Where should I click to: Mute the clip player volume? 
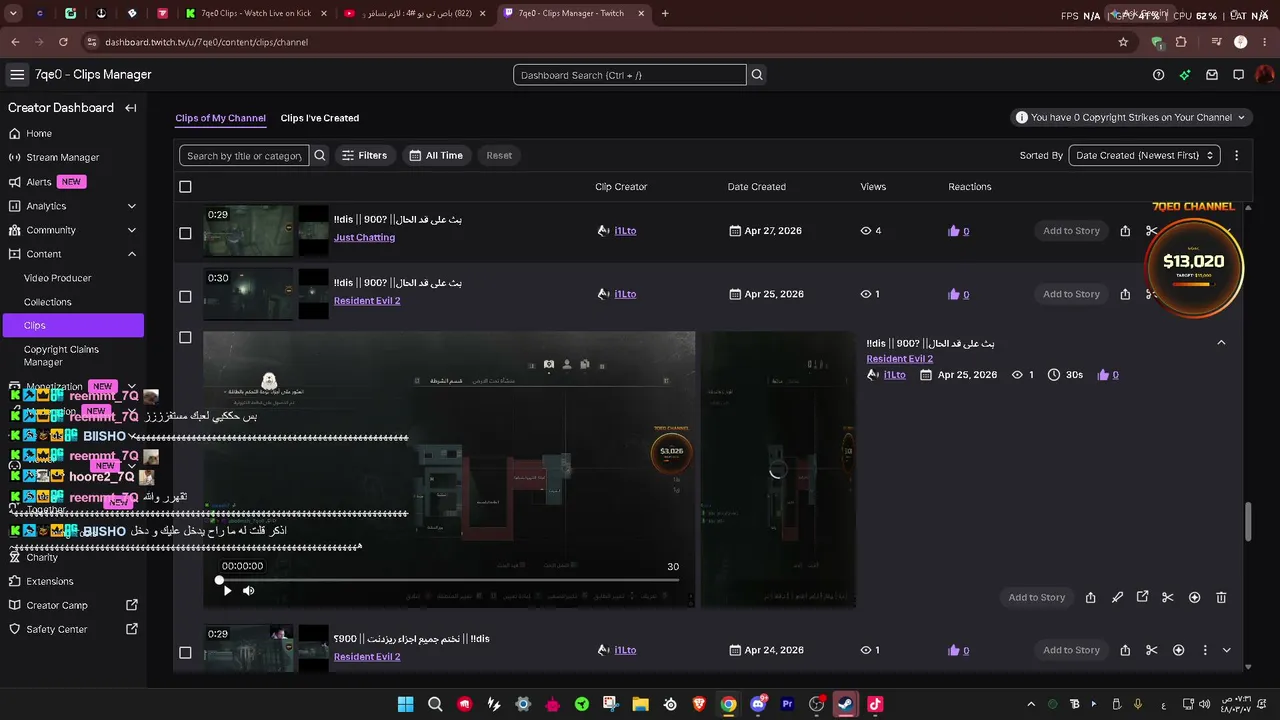coord(249,591)
